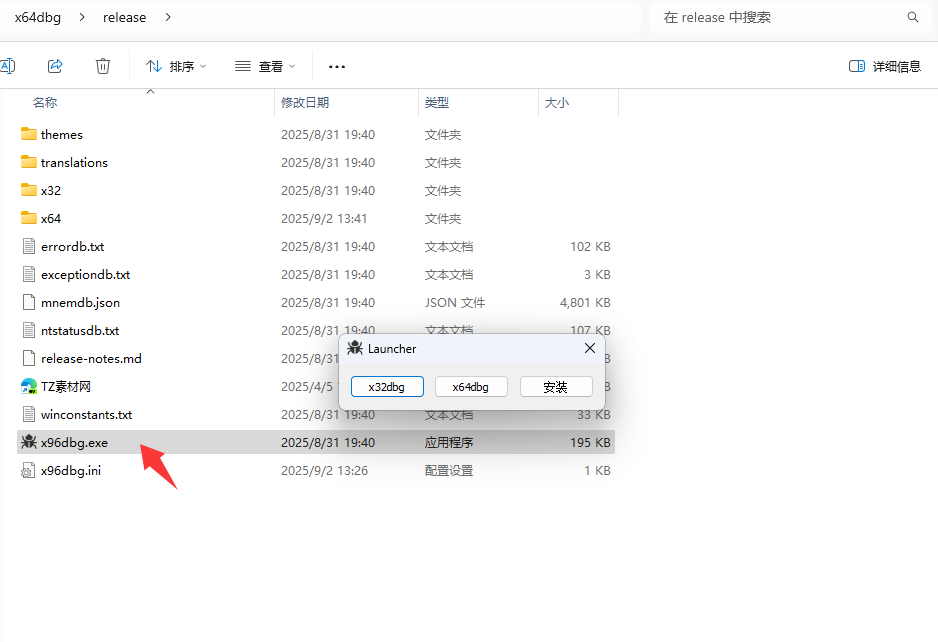Select the x32 folder icon
This screenshot has width=938, height=642.
point(29,190)
